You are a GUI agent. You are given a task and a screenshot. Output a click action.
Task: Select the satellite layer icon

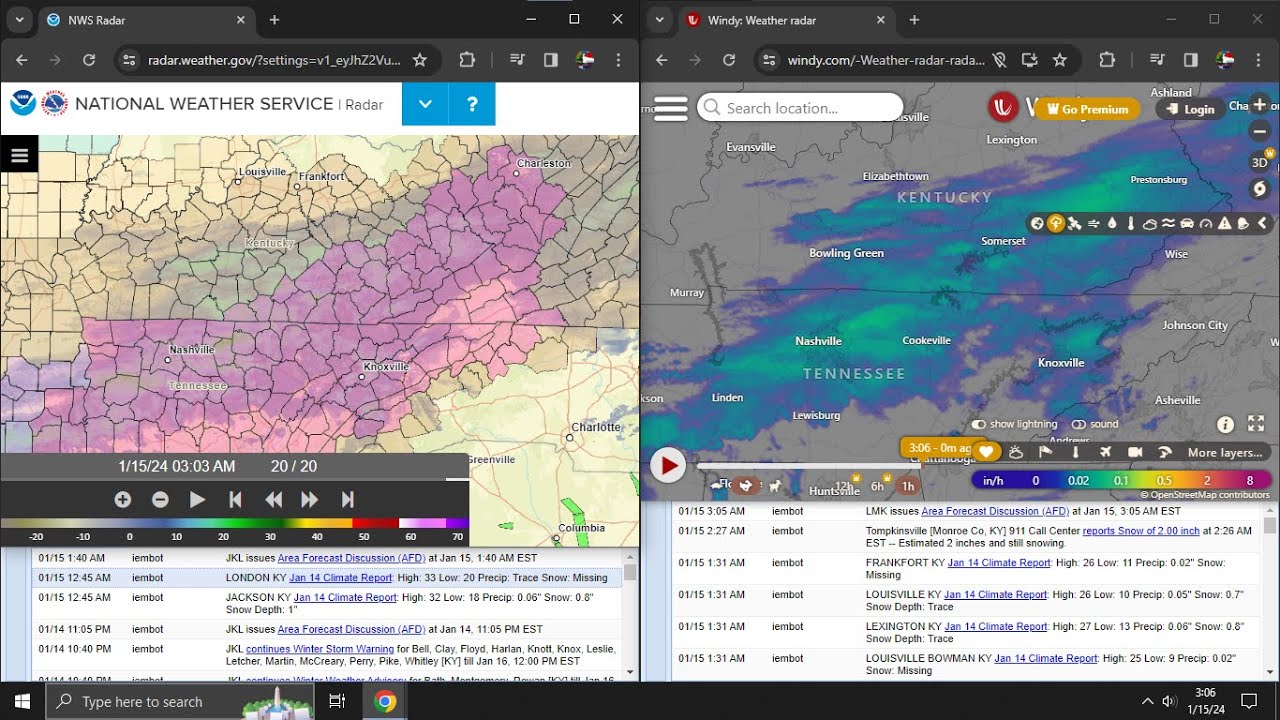click(1074, 224)
